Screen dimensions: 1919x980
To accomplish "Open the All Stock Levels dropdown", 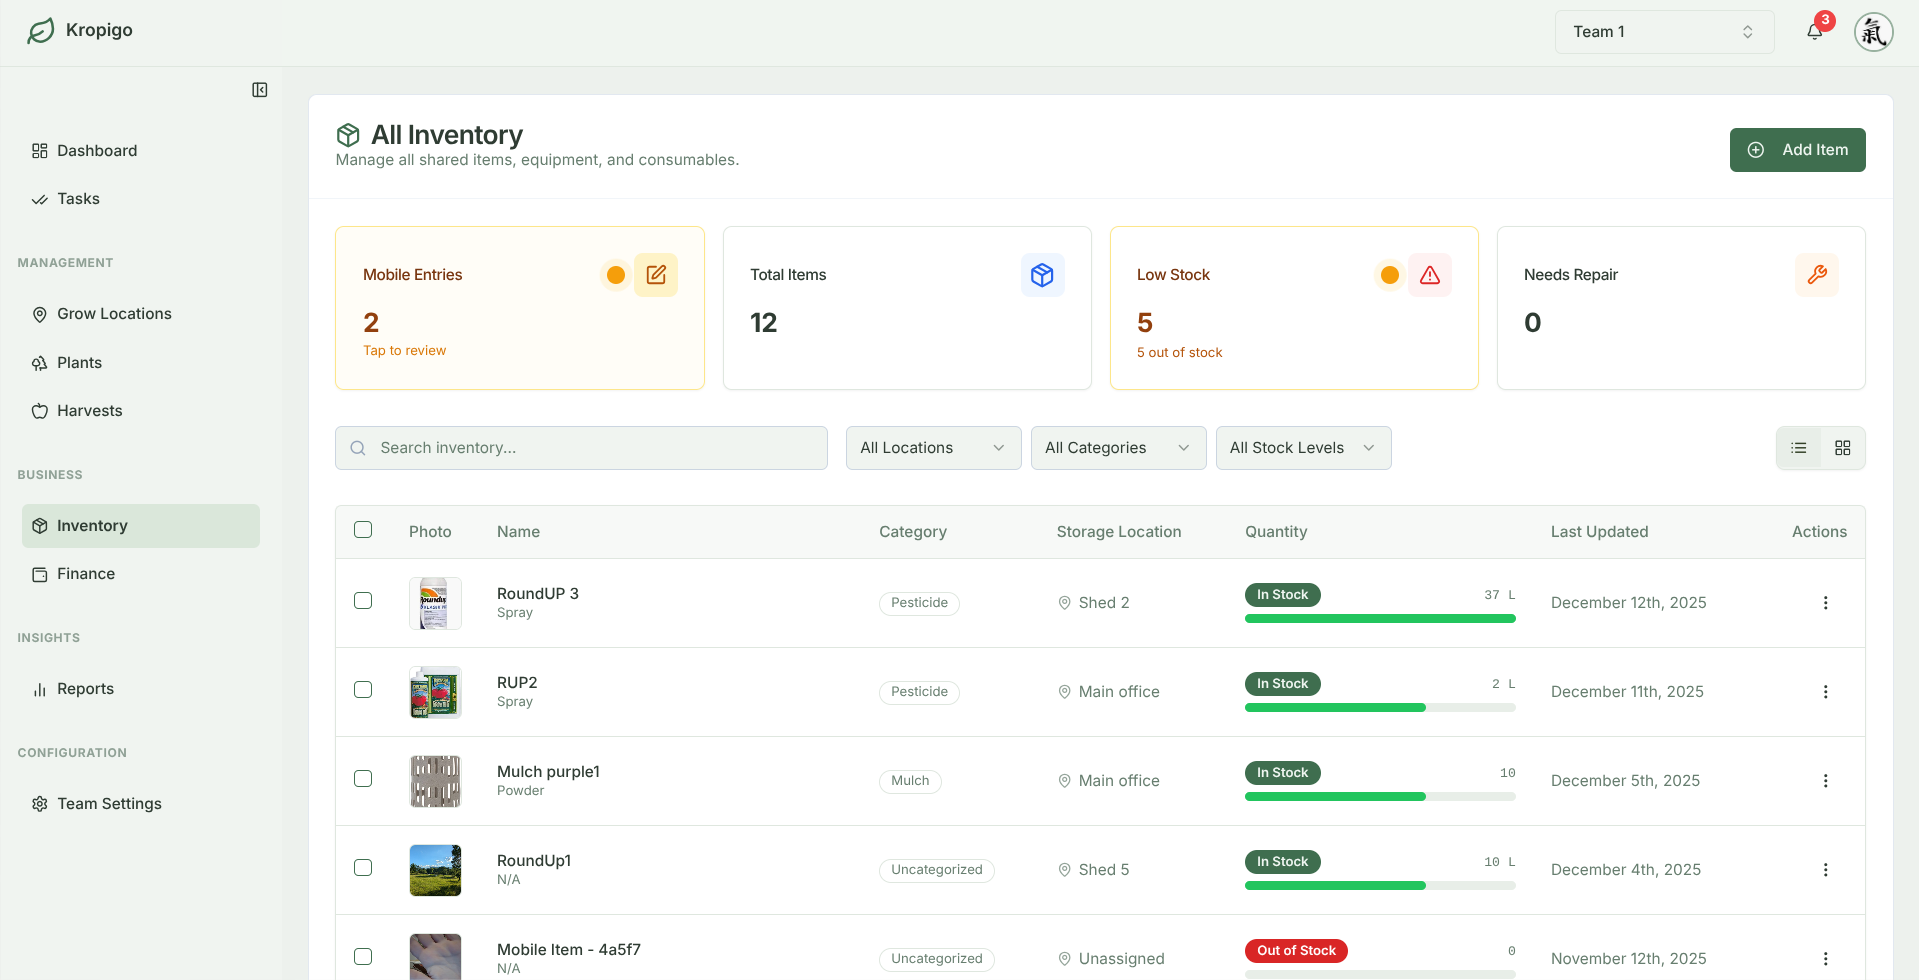I will [1302, 448].
